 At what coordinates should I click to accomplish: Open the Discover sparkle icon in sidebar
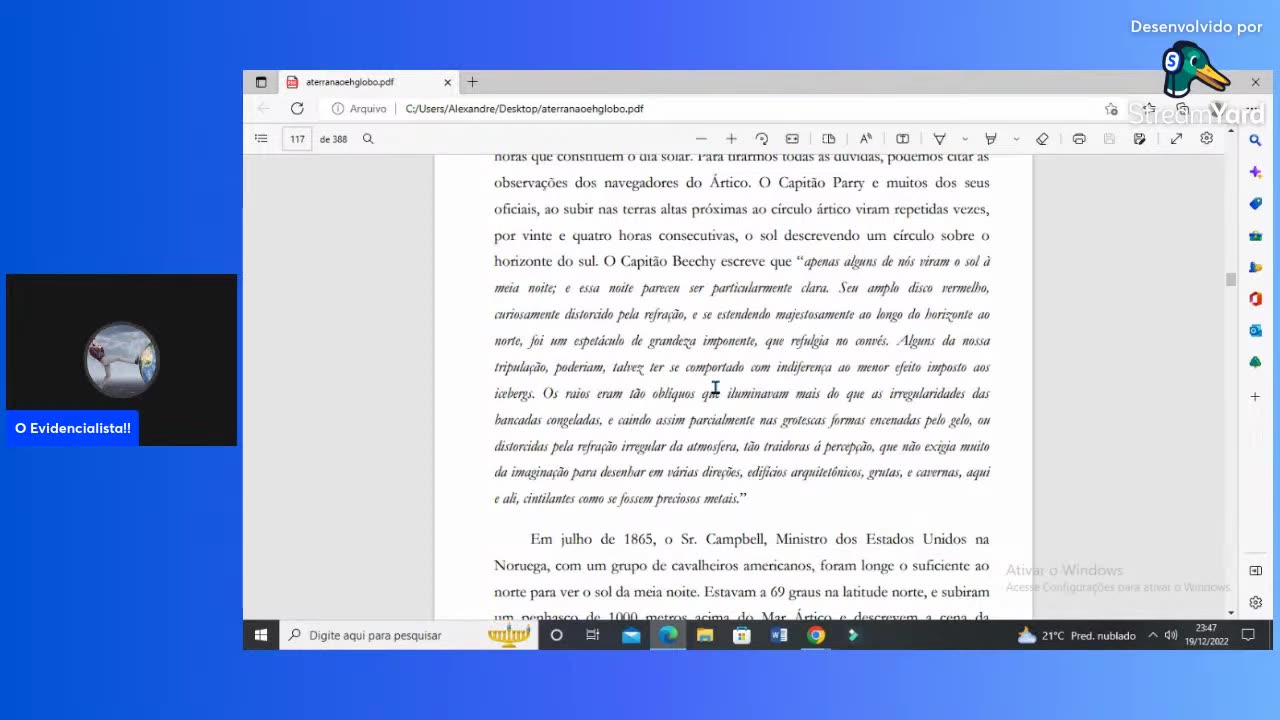[x=1255, y=172]
